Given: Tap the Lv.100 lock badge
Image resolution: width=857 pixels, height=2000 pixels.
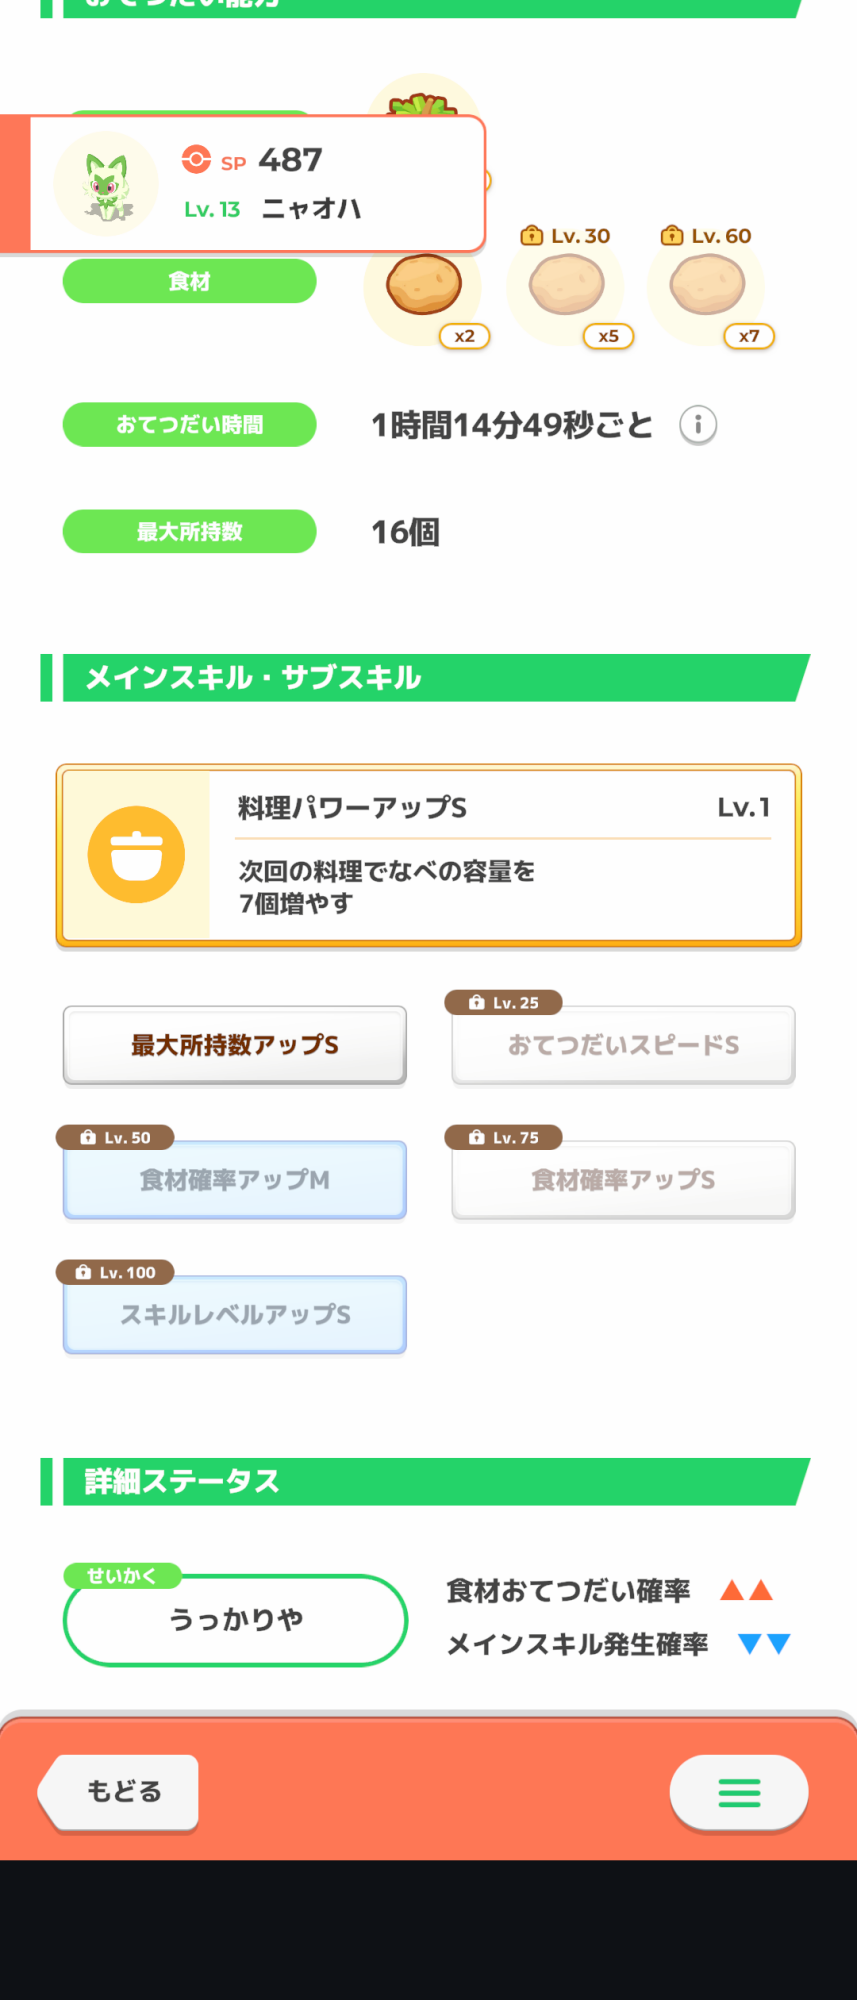Looking at the screenshot, I should (115, 1272).
